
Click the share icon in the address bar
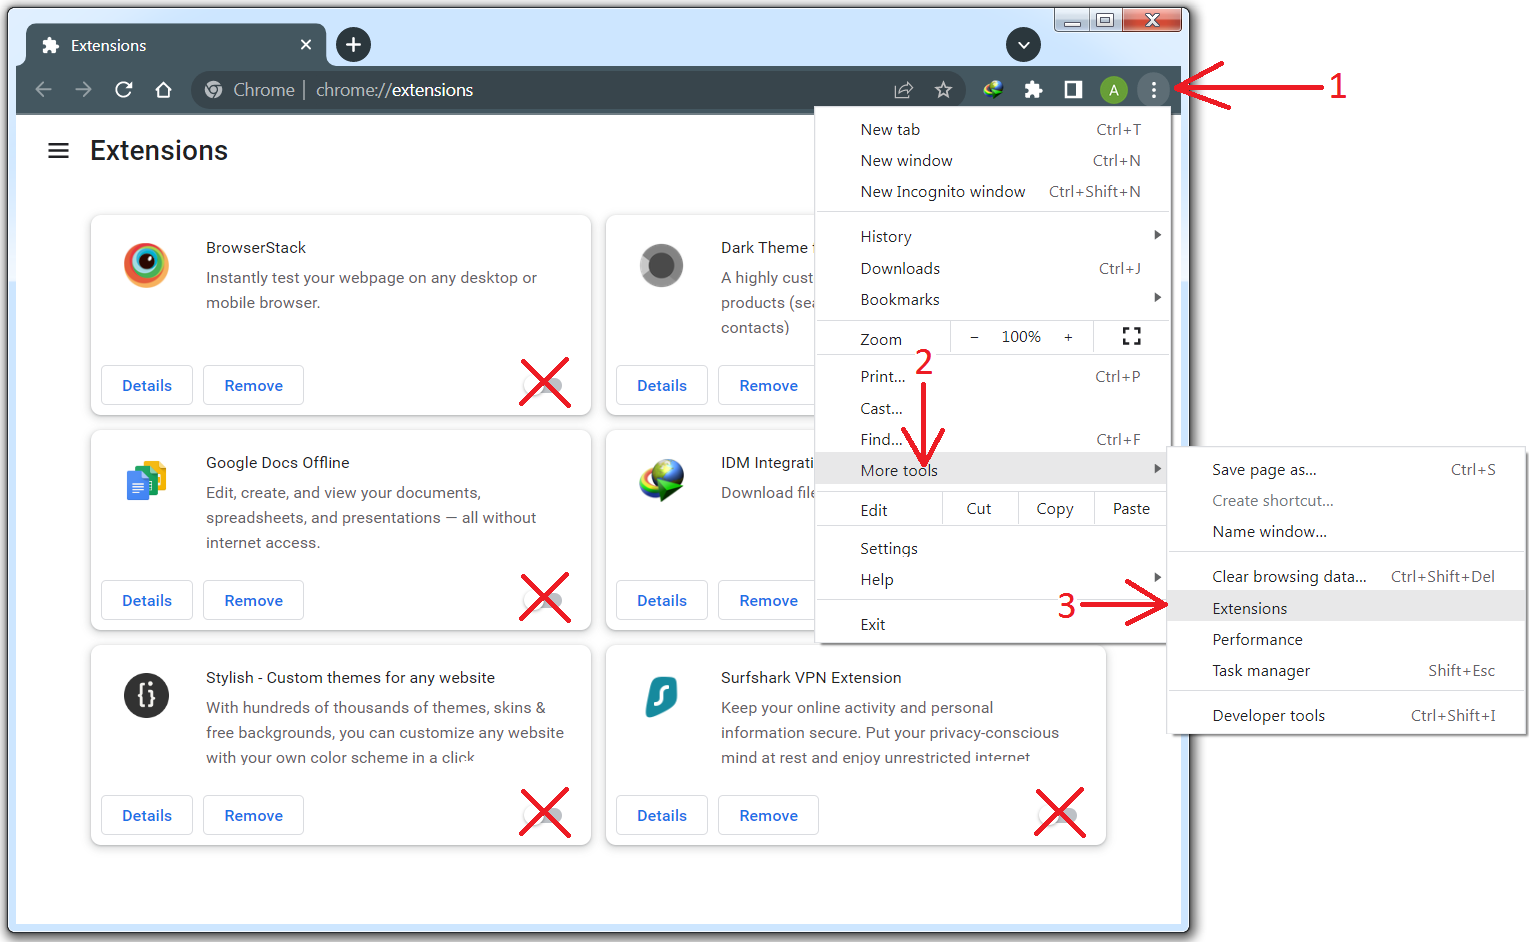click(903, 89)
